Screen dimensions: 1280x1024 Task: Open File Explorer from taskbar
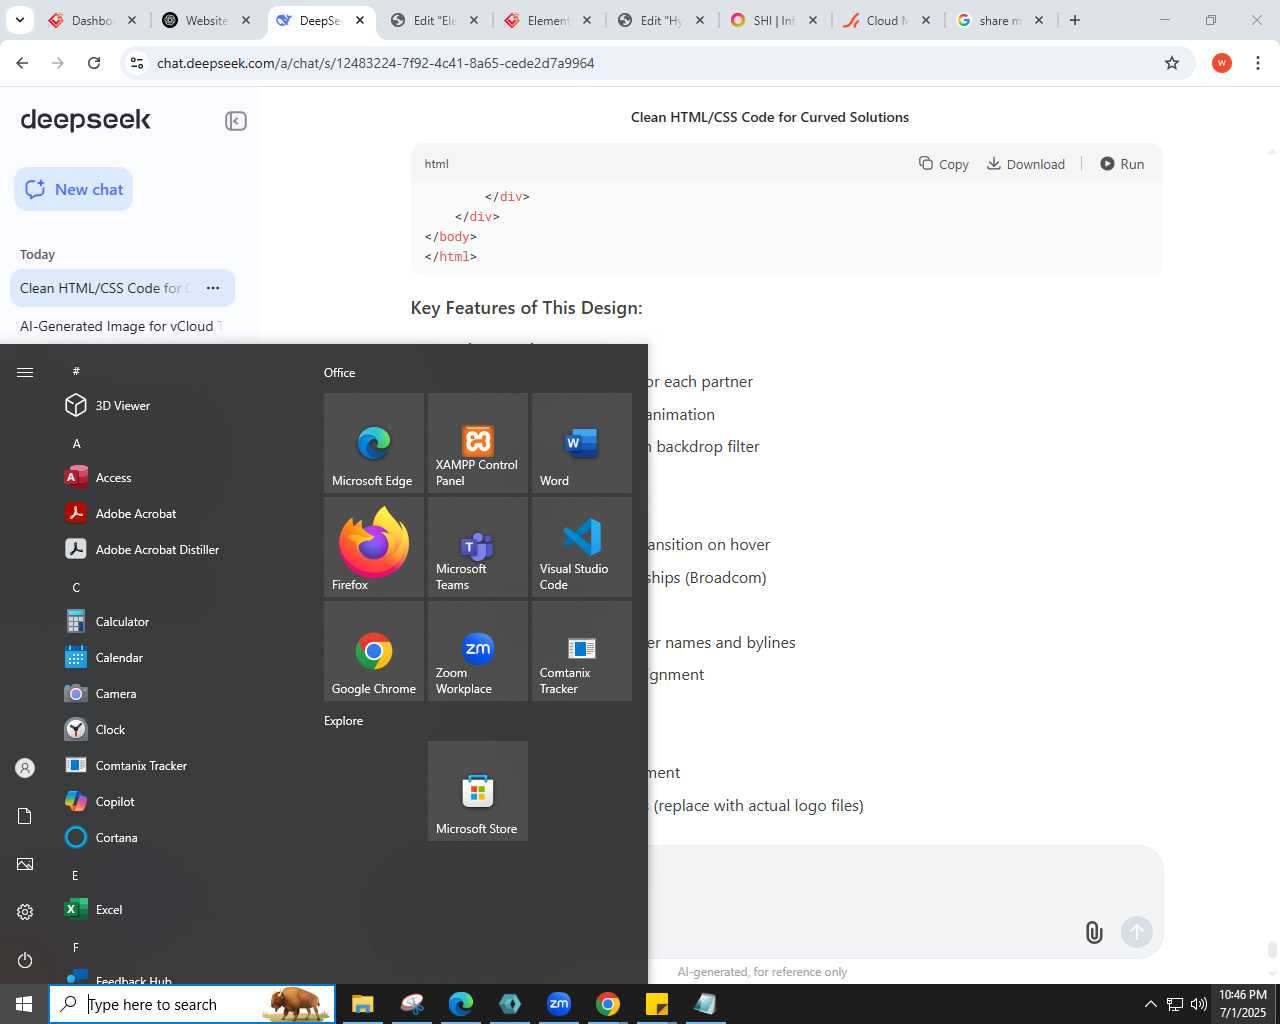click(362, 1004)
